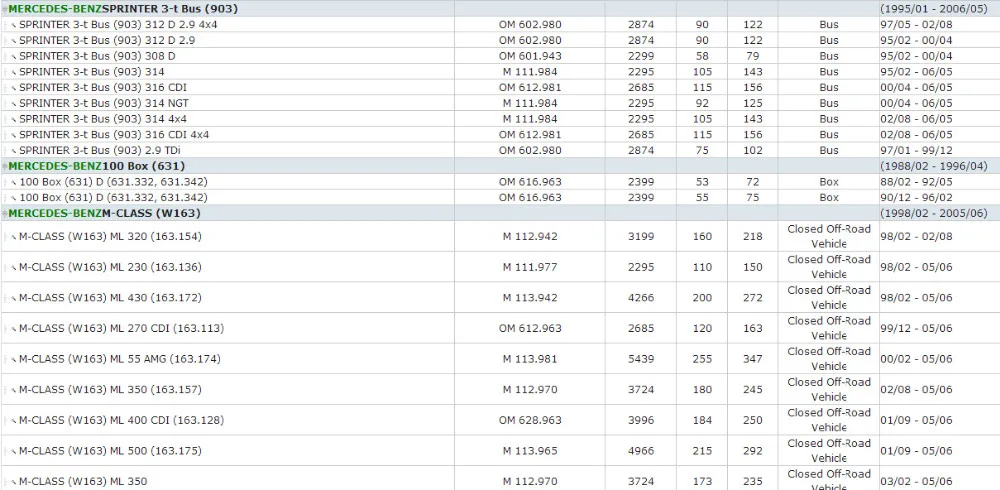The height and width of the screenshot is (490, 1000).
Task: Select row SPRINTER 3-t Bus (903) 312 D 2.9
Action: point(500,40)
